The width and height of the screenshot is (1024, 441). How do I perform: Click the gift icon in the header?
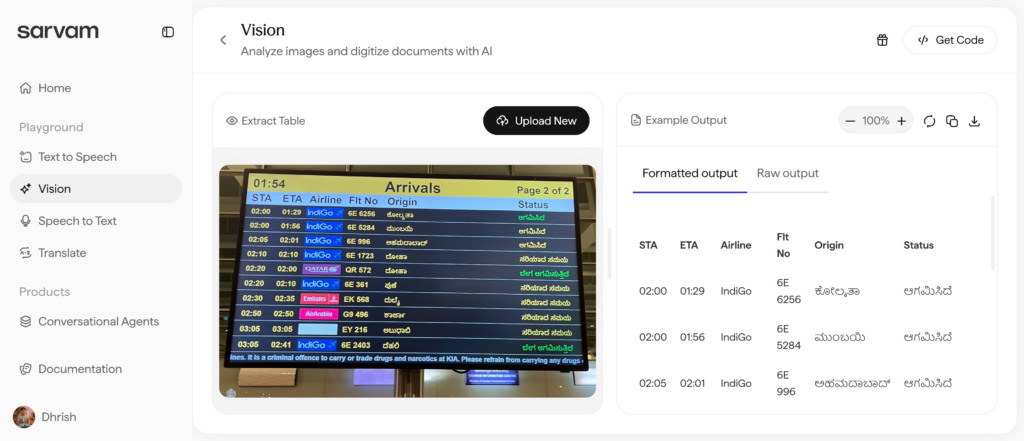coord(882,40)
